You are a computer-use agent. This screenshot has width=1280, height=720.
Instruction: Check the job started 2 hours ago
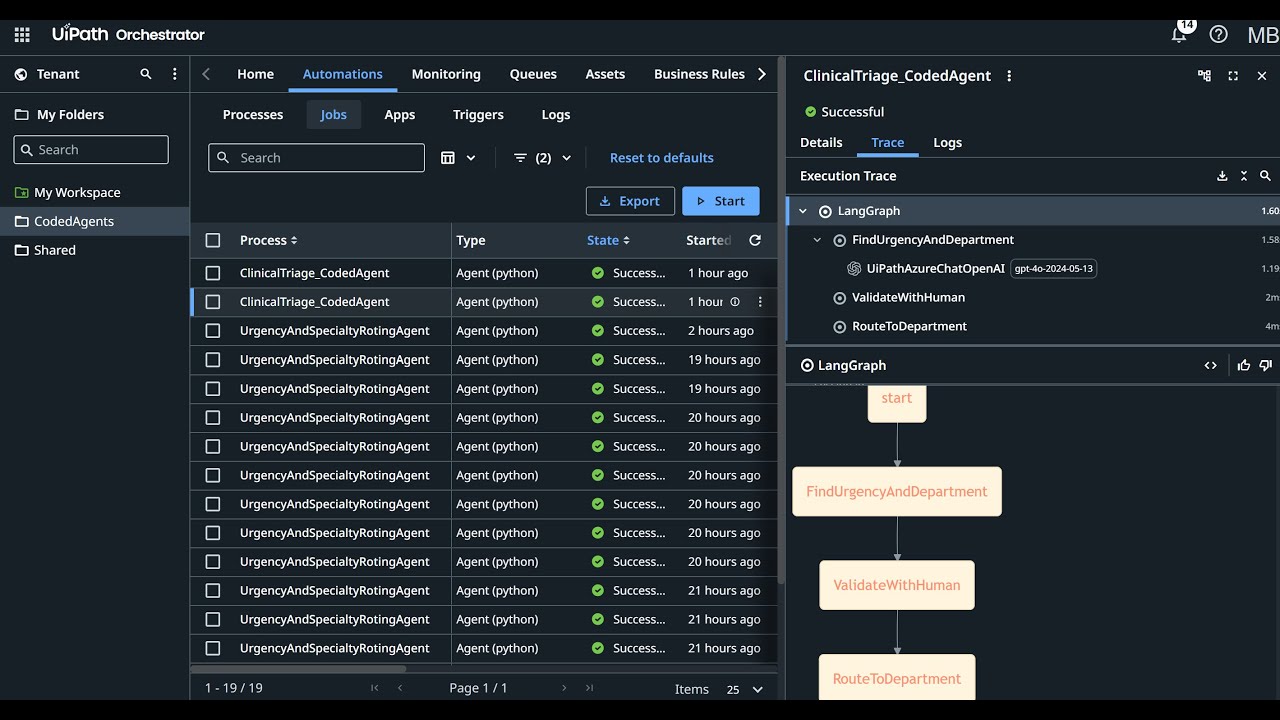(213, 331)
